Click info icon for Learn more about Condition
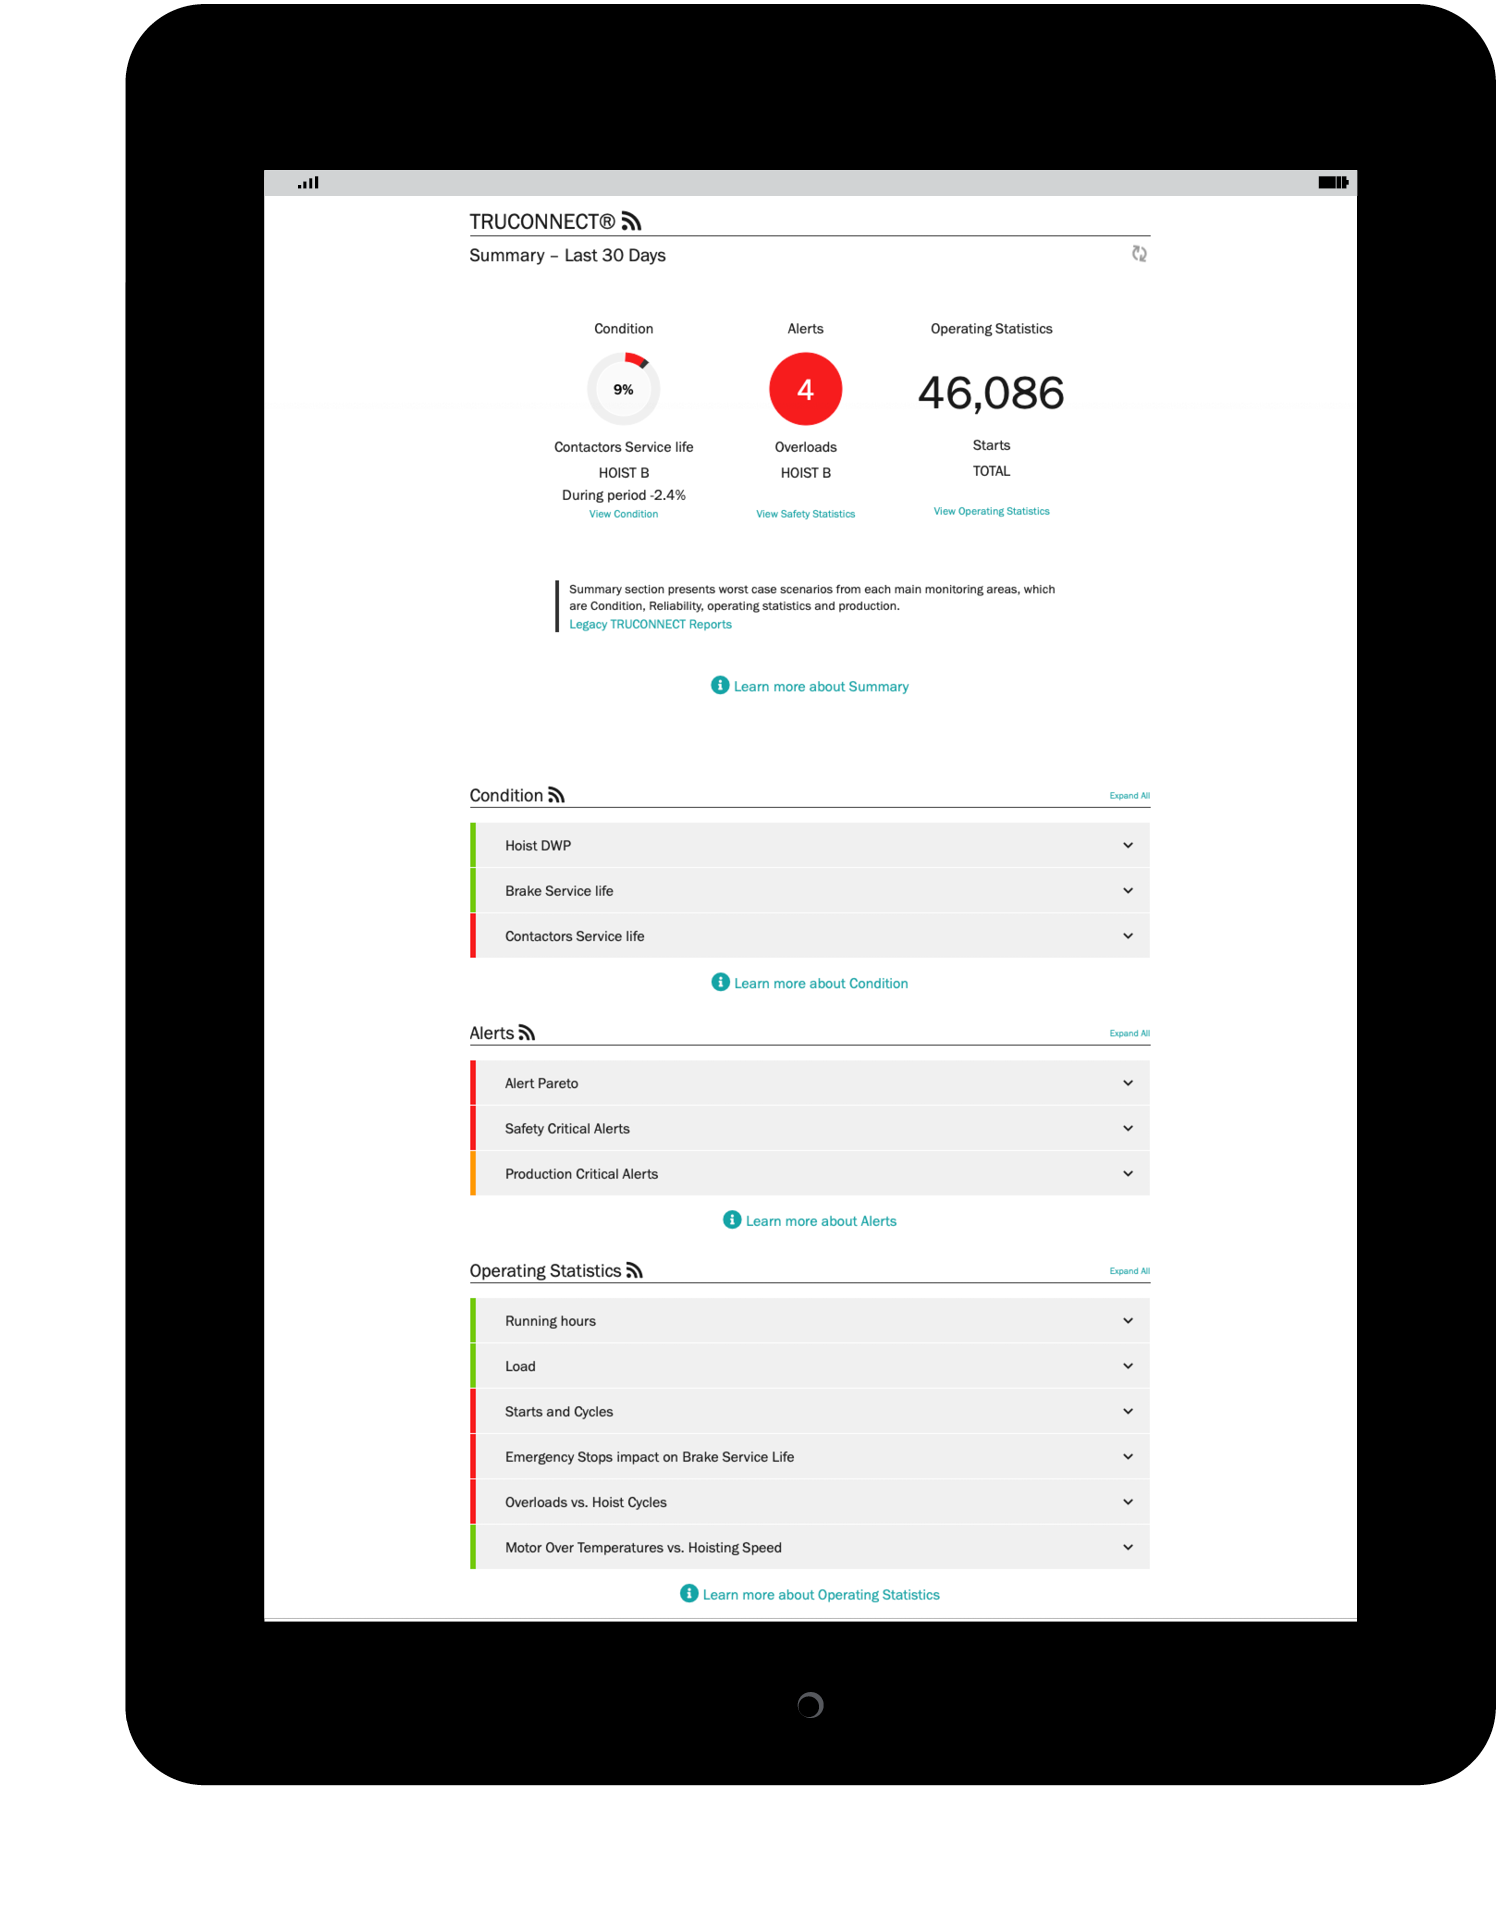The width and height of the screenshot is (1500, 1920). [720, 982]
